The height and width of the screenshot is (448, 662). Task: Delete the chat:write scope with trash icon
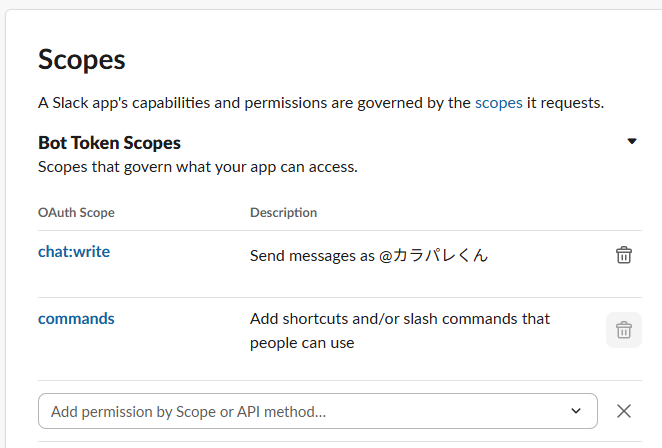pyautogui.click(x=623, y=255)
